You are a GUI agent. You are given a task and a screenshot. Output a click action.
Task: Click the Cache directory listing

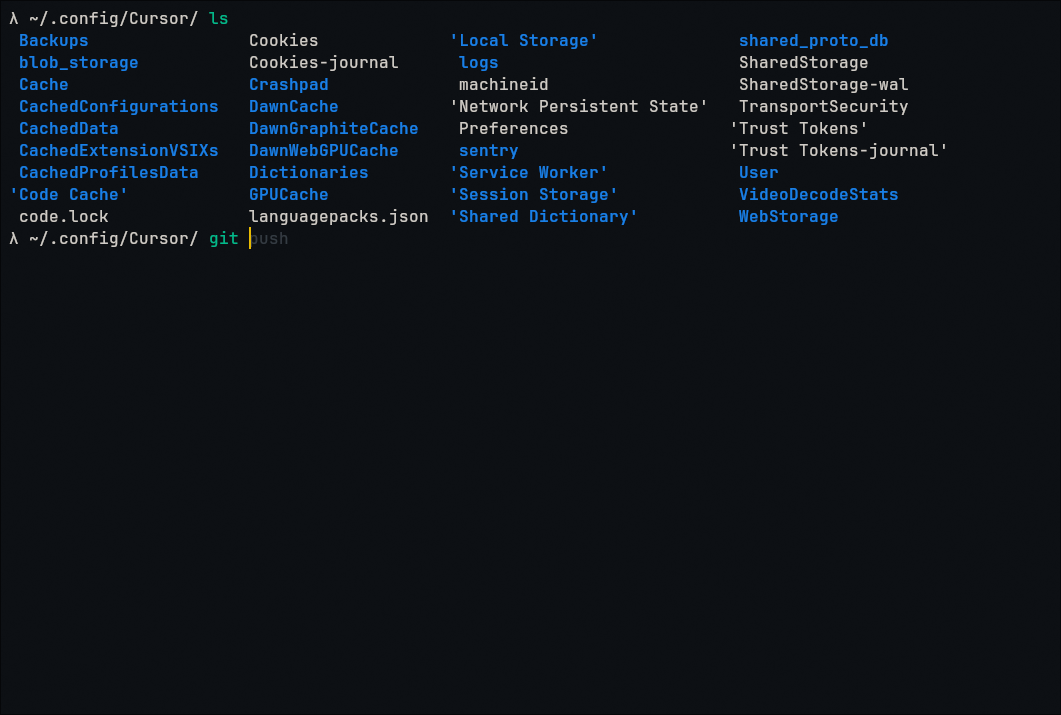coord(43,85)
